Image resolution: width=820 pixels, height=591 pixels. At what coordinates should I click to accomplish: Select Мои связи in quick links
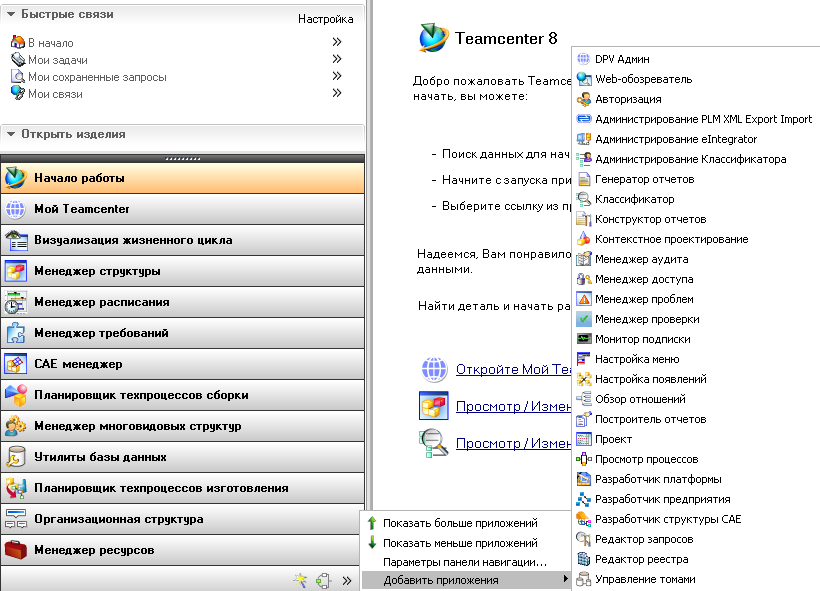[x=55, y=94]
